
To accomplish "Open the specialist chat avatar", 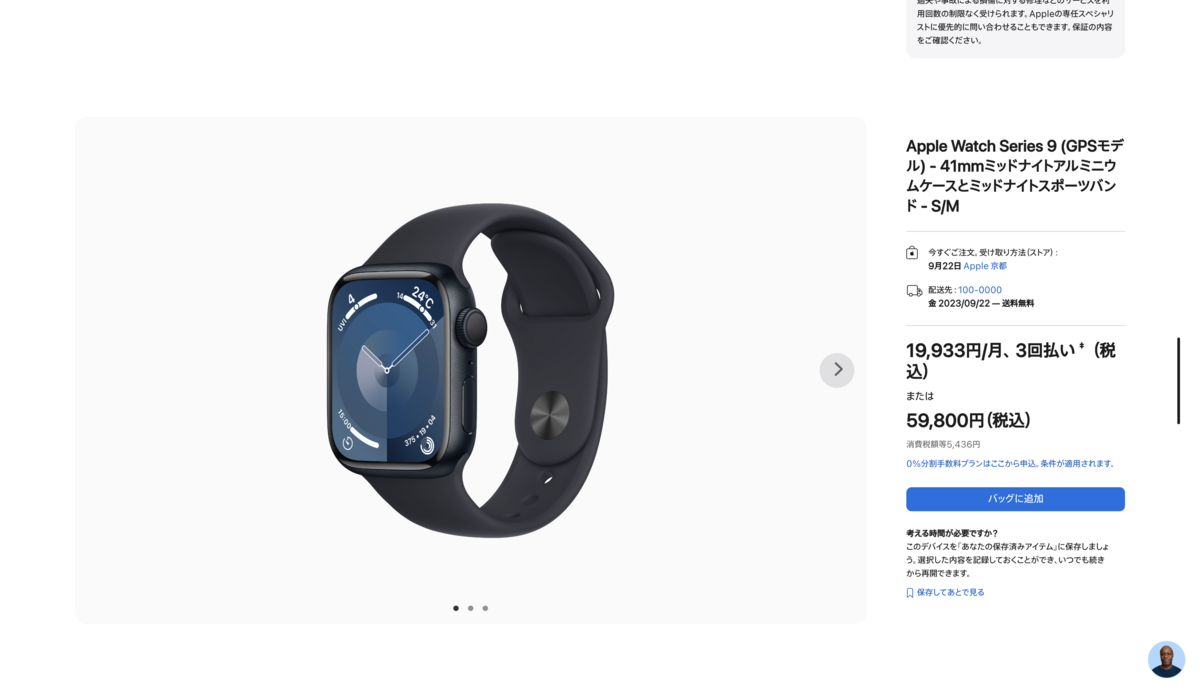I will pos(1166,659).
